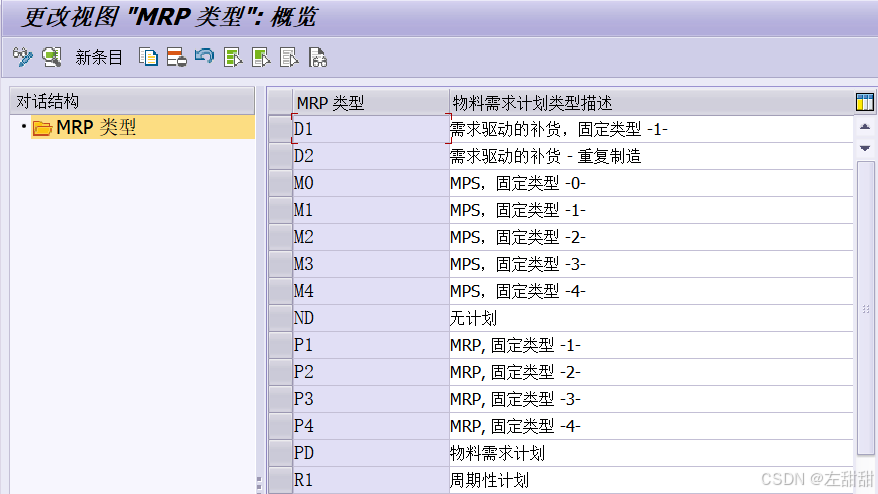
Task: Select row marker for D2
Action: click(x=280, y=156)
